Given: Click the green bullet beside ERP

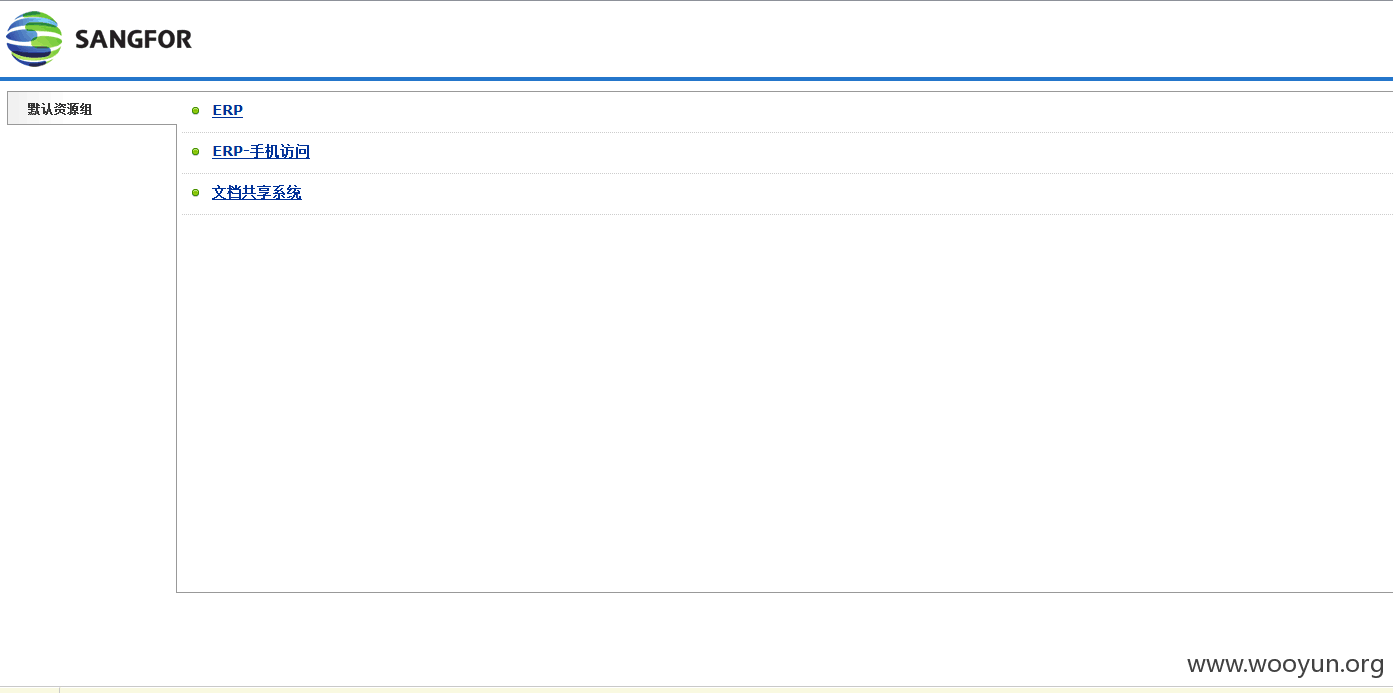Looking at the screenshot, I should [196, 111].
